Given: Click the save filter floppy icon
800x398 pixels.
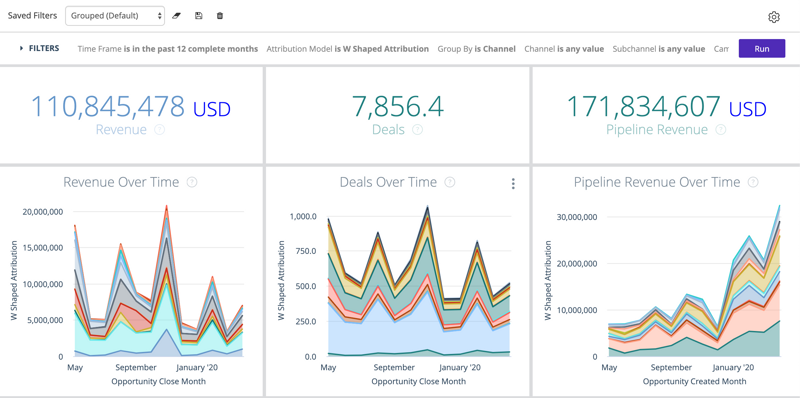Looking at the screenshot, I should 198,16.
